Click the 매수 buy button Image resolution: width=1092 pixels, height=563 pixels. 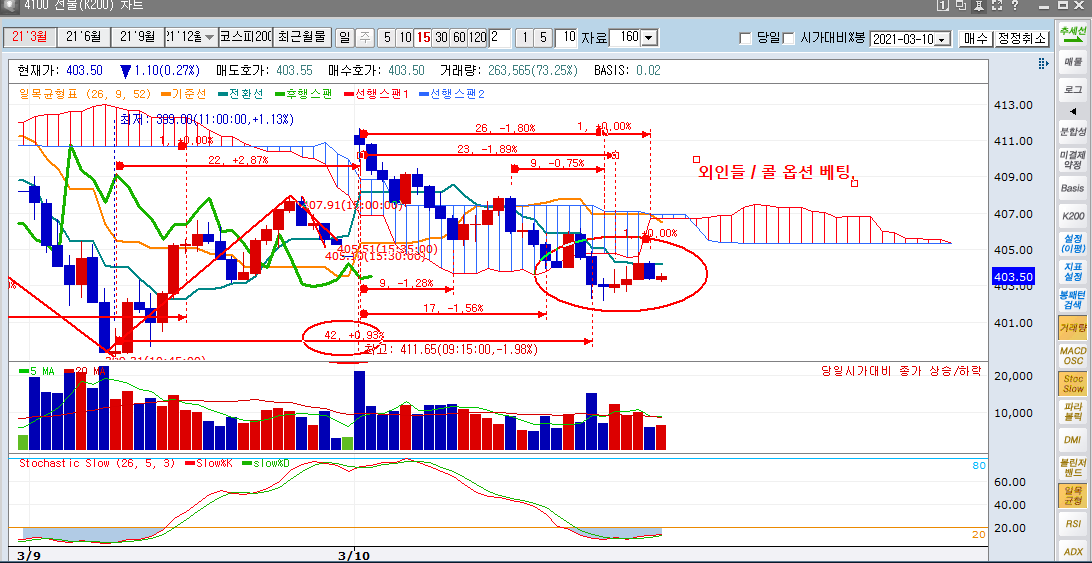(x=975, y=38)
